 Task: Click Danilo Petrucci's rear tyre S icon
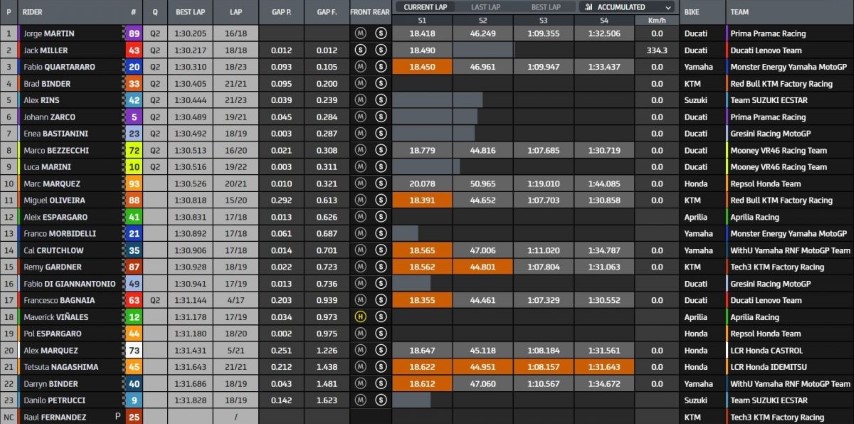(x=381, y=400)
